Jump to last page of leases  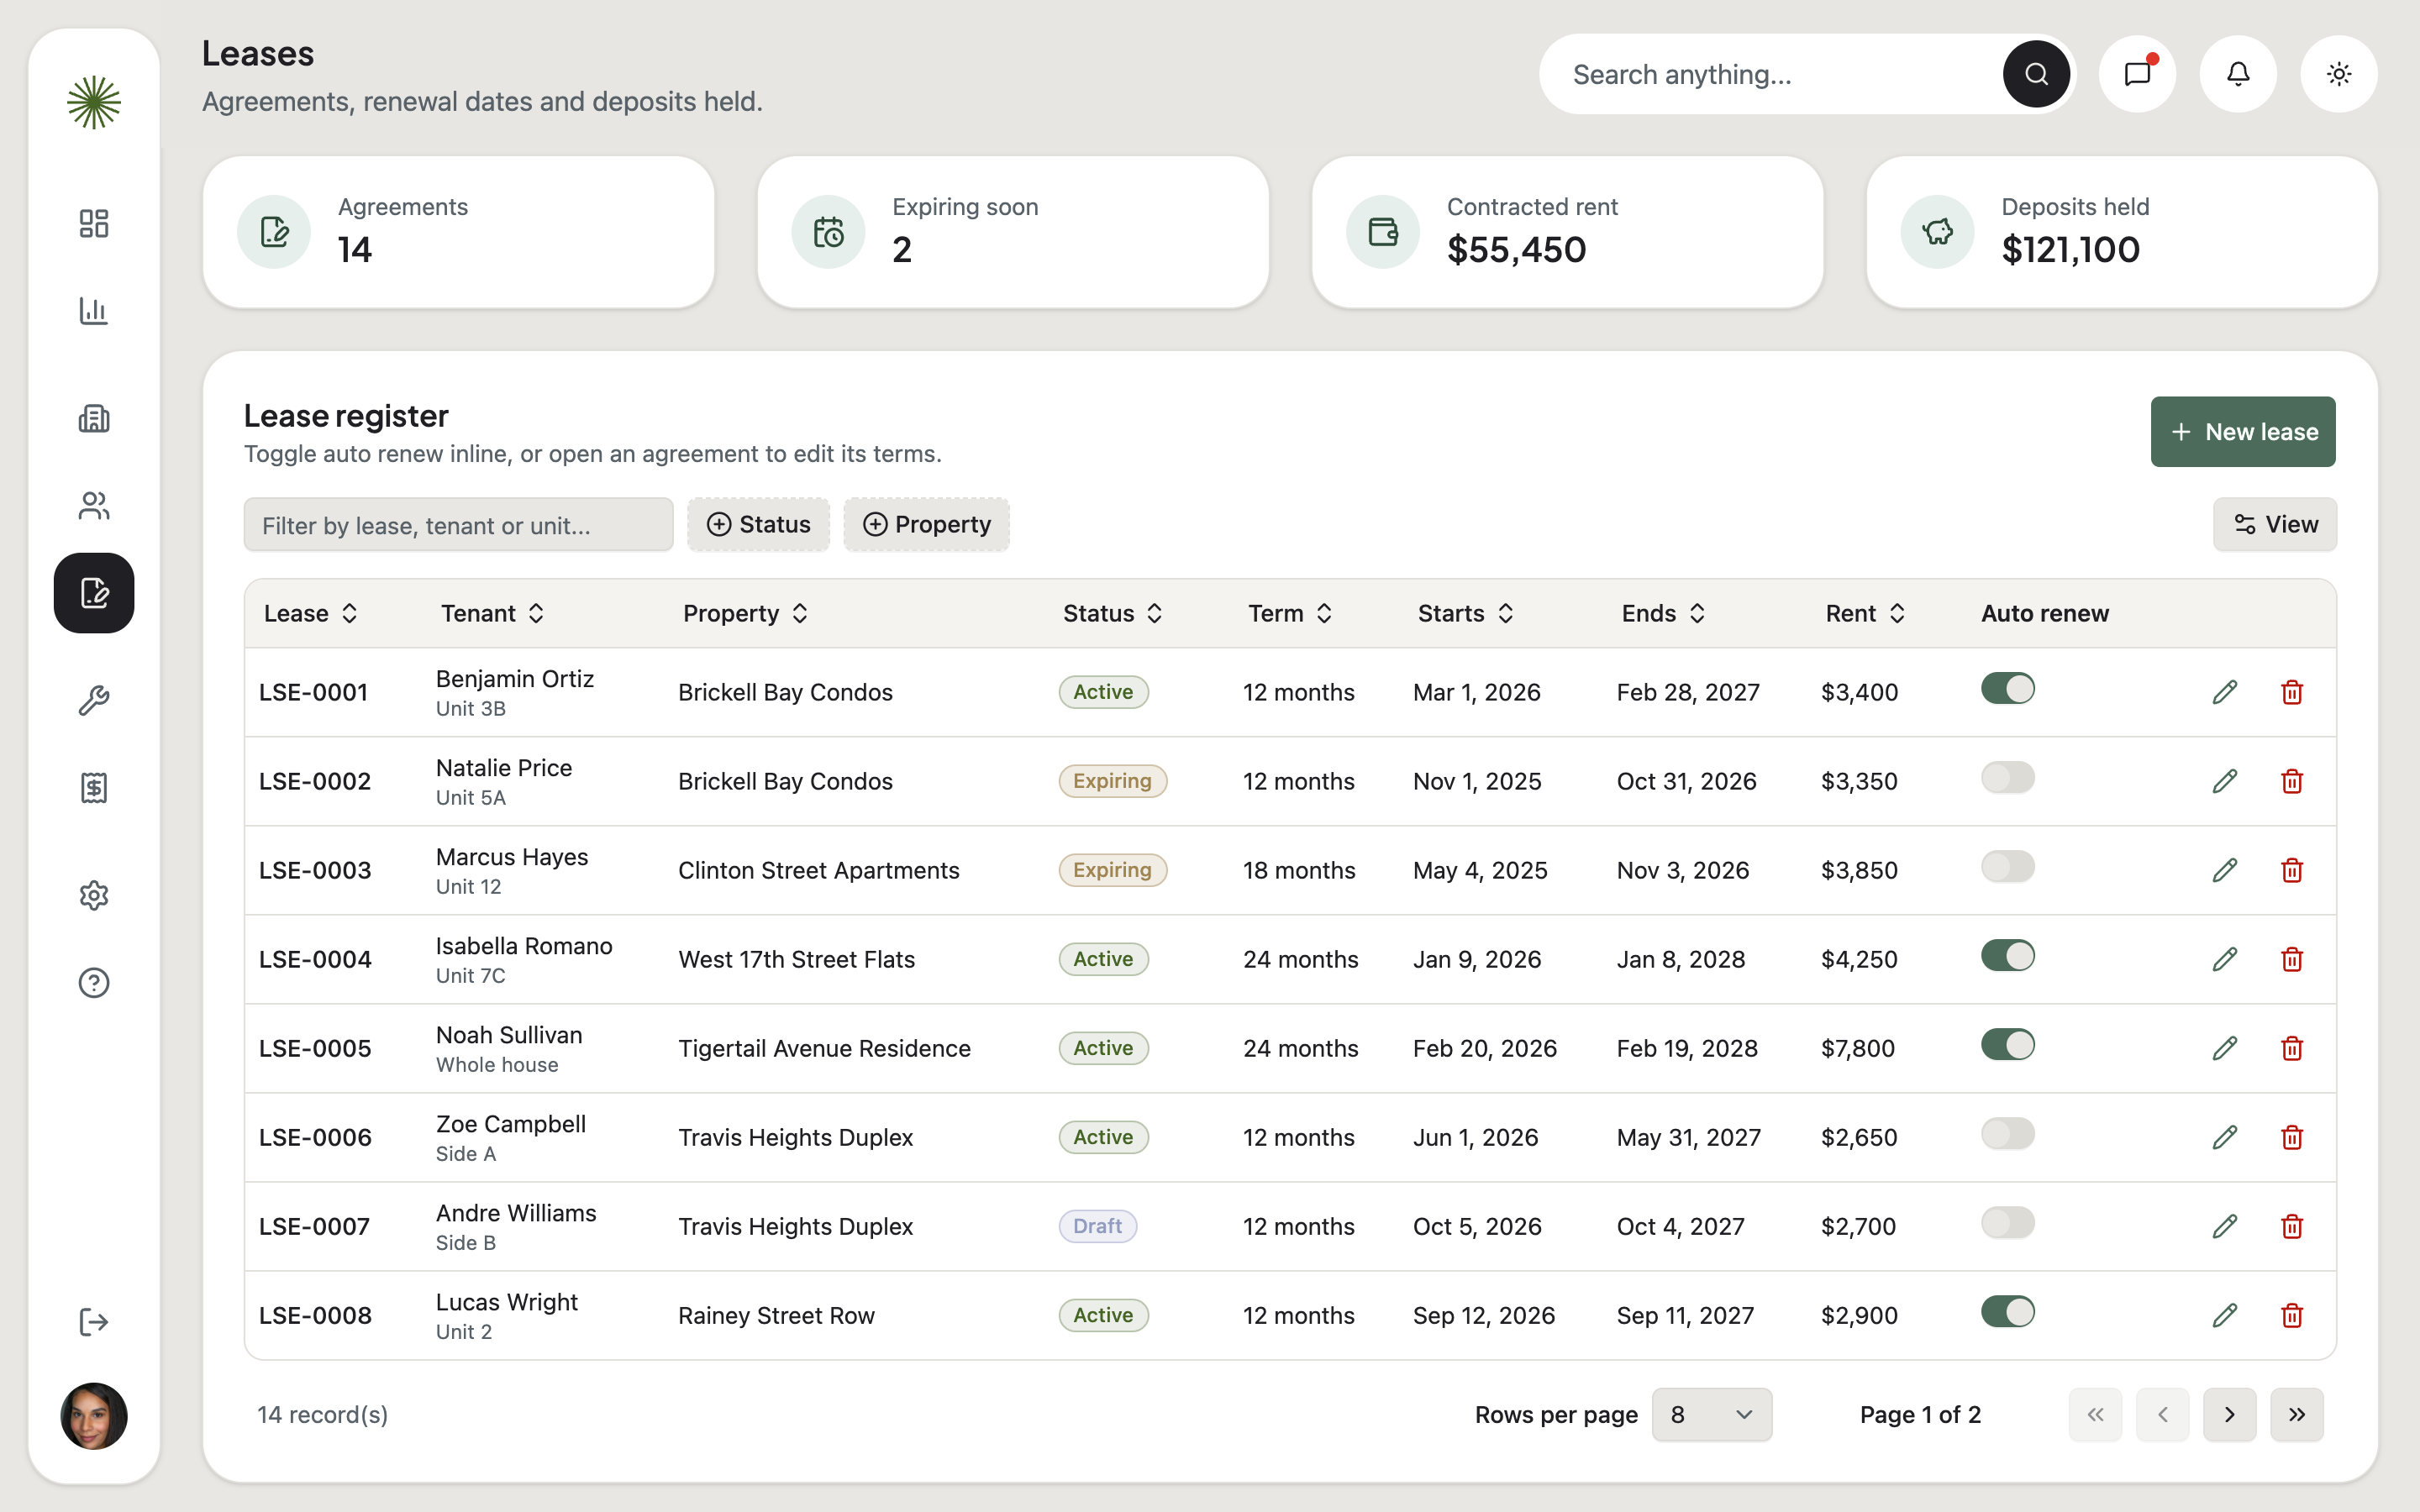coord(2296,1414)
